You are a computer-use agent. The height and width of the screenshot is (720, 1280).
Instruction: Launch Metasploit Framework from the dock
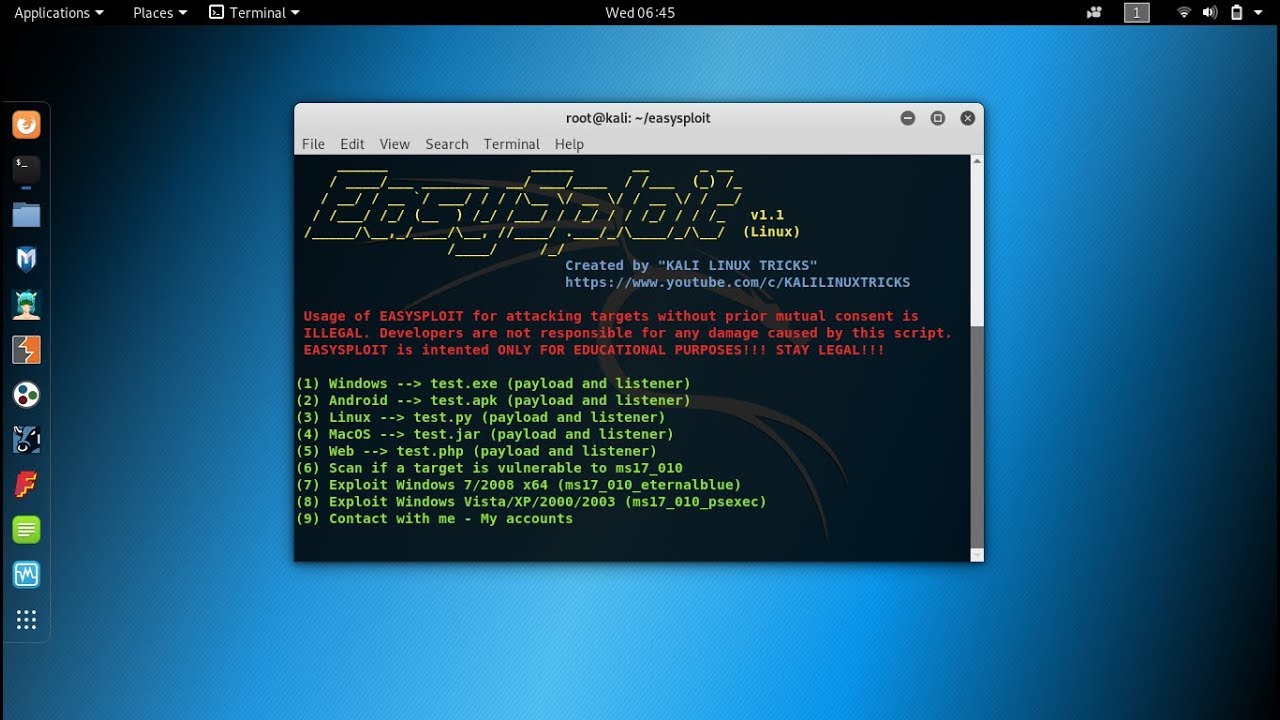pyautogui.click(x=25, y=259)
